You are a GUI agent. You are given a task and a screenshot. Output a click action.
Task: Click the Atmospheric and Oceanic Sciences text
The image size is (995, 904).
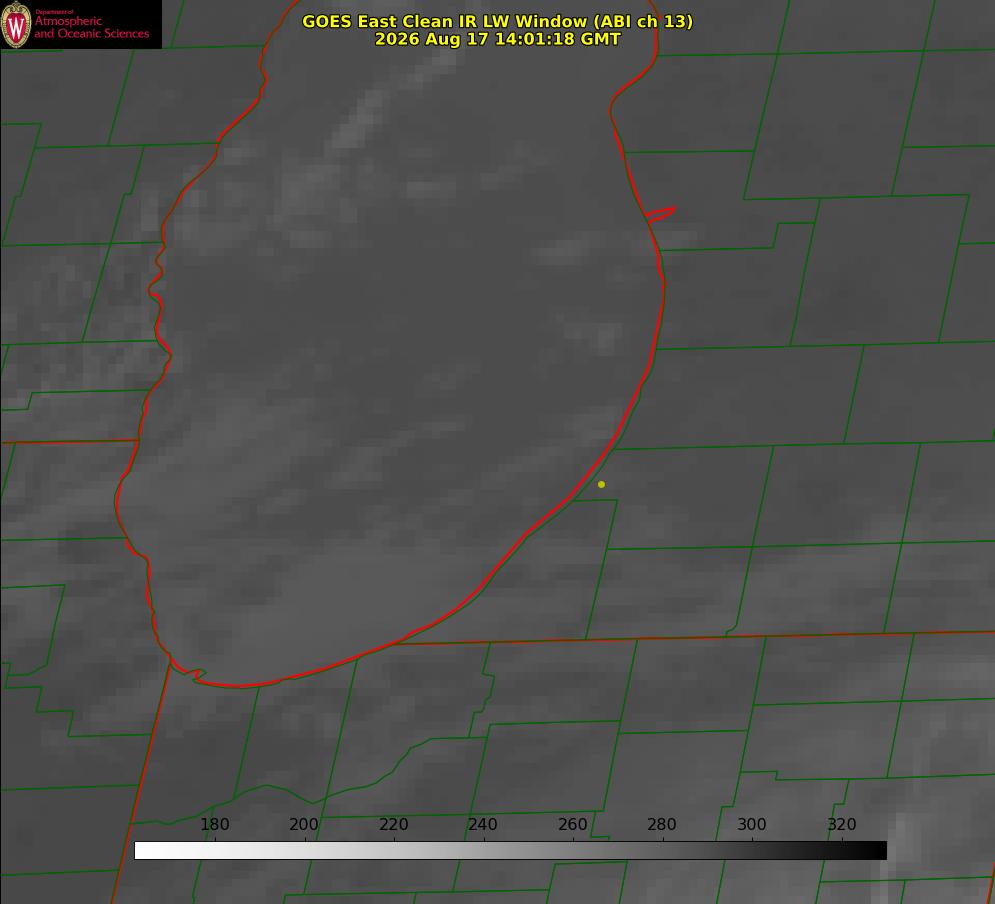point(91,27)
